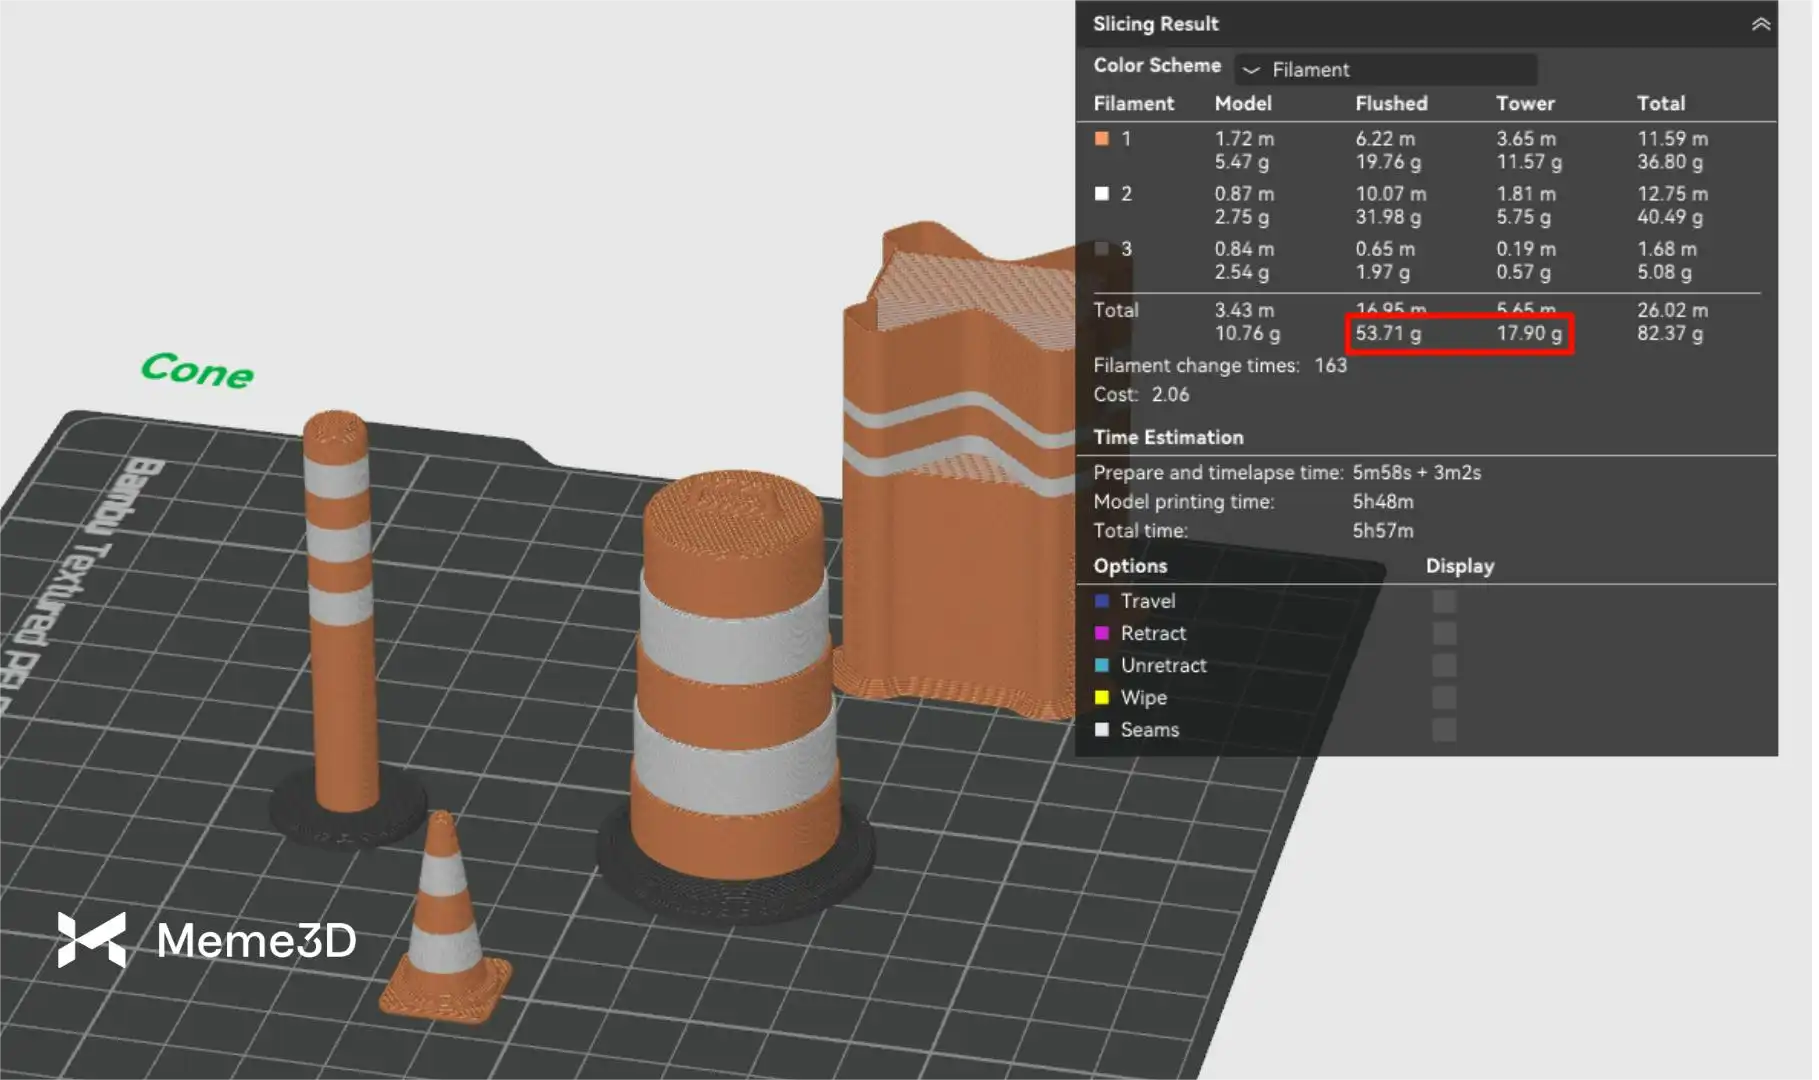The width and height of the screenshot is (1819, 1080).
Task: Click the blue Travel legend icon
Action: 1101,601
